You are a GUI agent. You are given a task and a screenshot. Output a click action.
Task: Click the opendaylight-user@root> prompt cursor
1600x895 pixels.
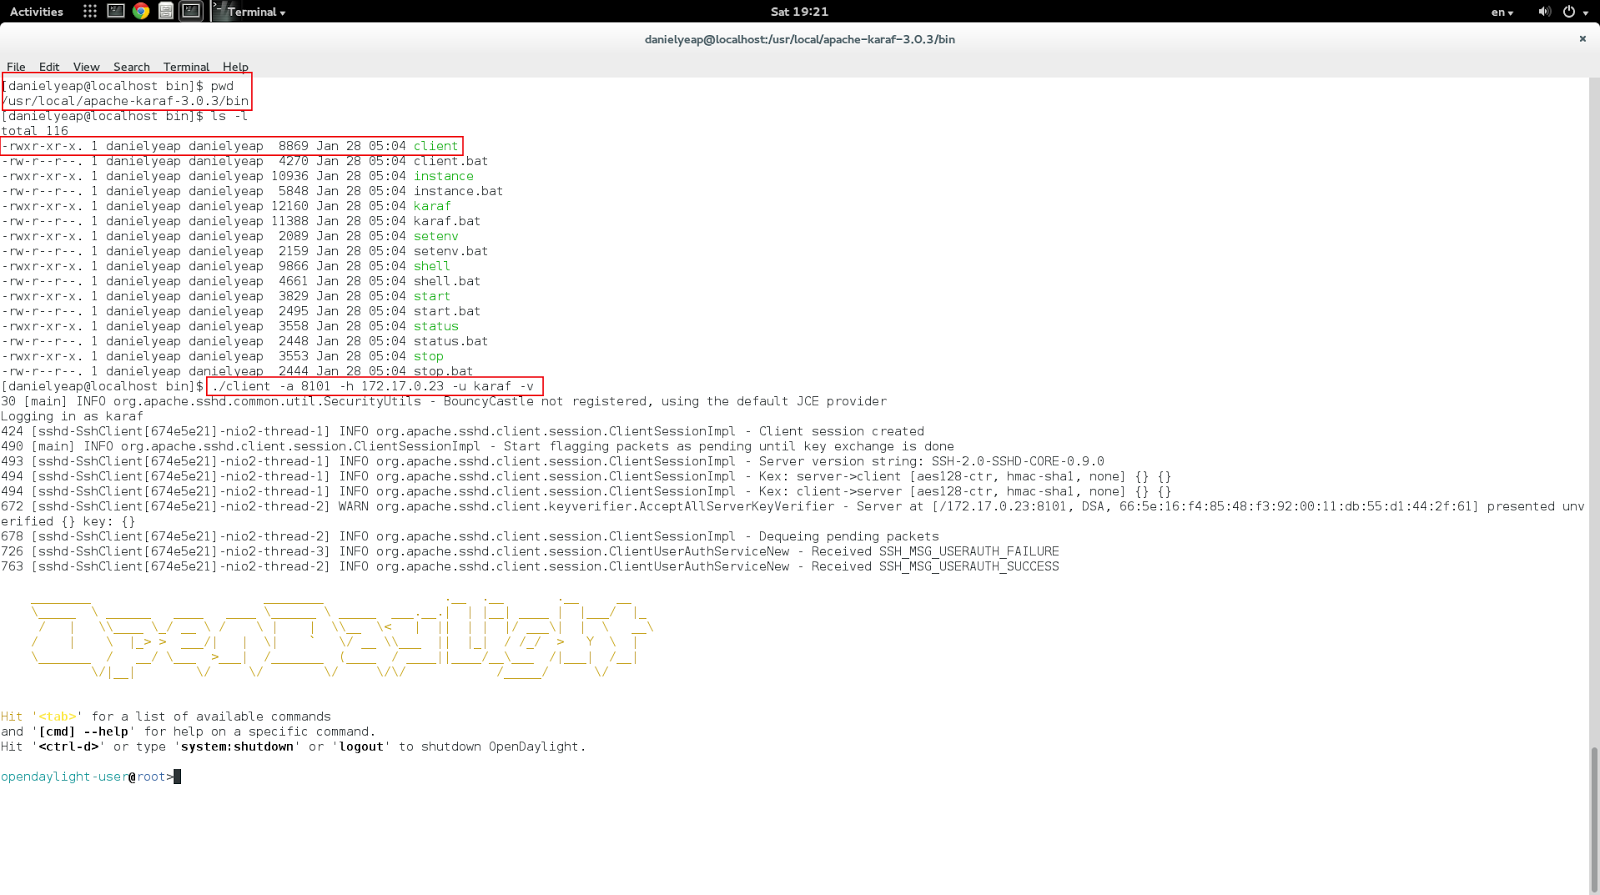(177, 777)
